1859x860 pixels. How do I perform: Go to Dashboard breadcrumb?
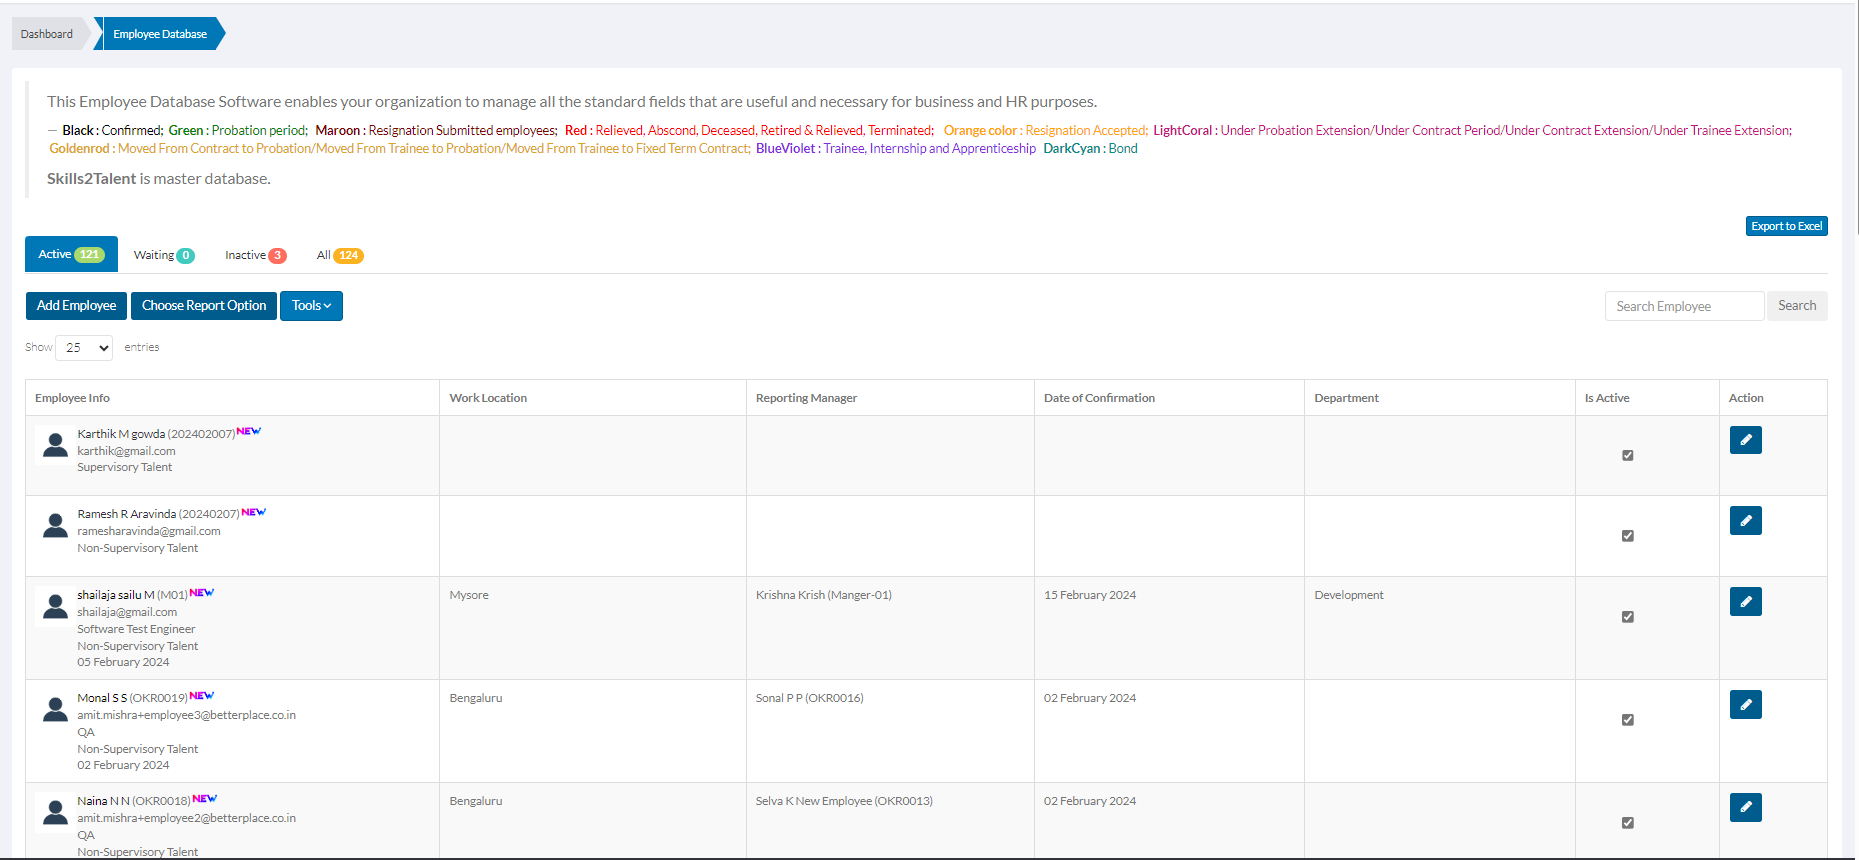pyautogui.click(x=47, y=34)
